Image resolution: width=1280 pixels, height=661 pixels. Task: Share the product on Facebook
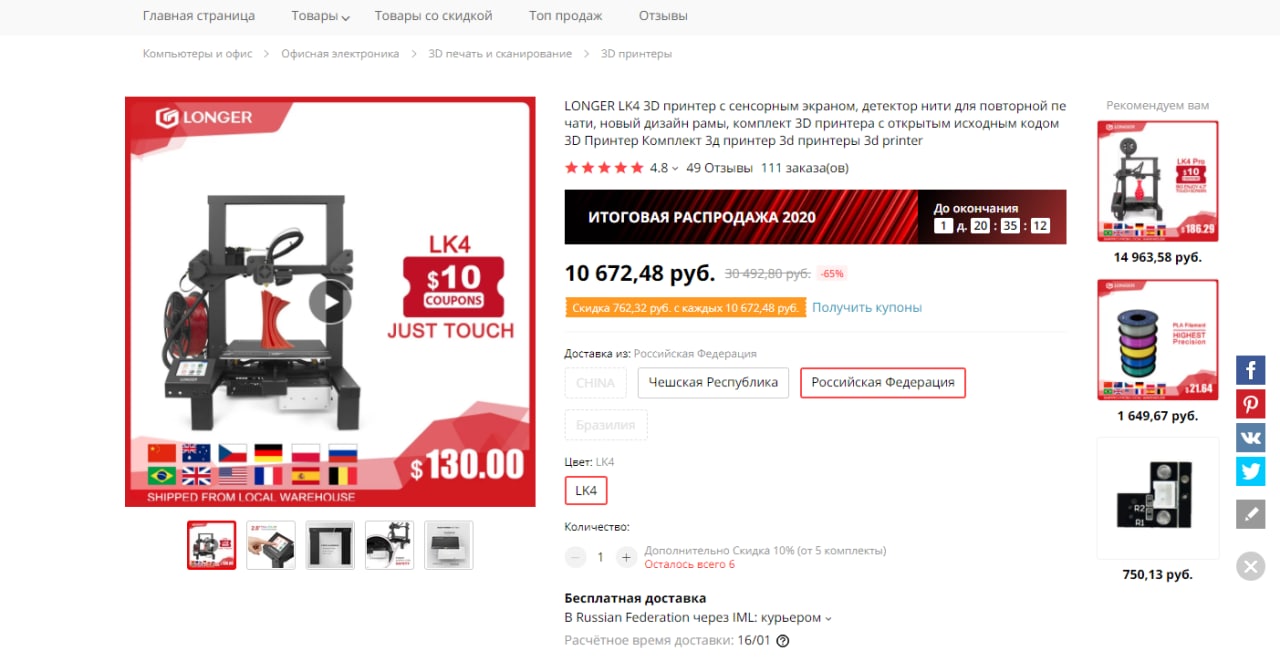click(1251, 370)
